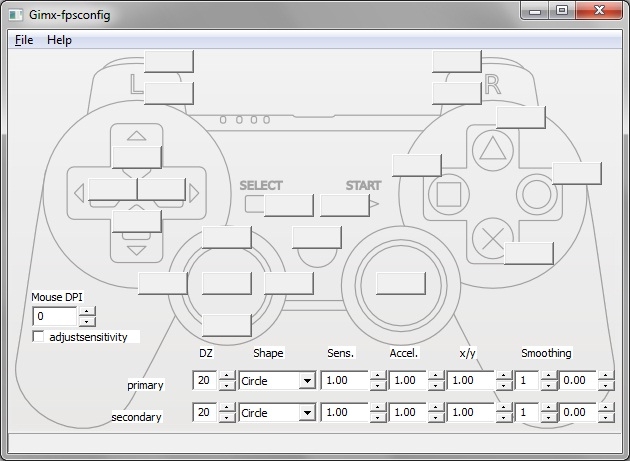Click the Gimx-fpsconfig title bar icon
This screenshot has width=630, height=461.
click(x=16, y=15)
